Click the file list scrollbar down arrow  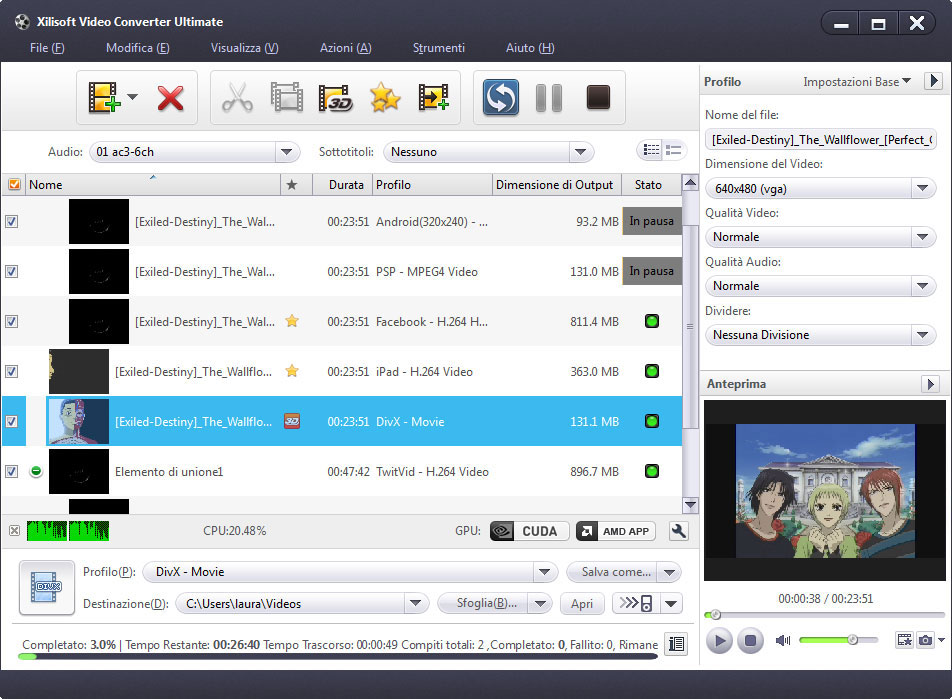[690, 505]
